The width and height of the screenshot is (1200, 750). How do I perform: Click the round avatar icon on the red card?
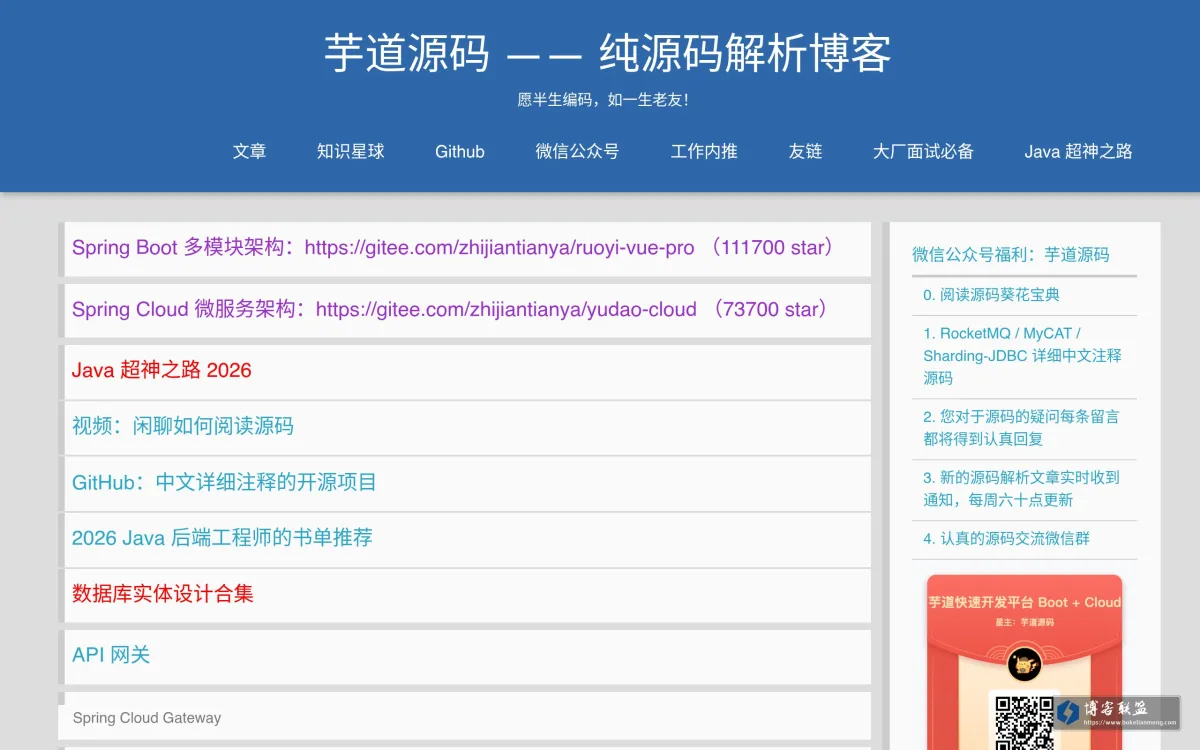[x=1024, y=664]
